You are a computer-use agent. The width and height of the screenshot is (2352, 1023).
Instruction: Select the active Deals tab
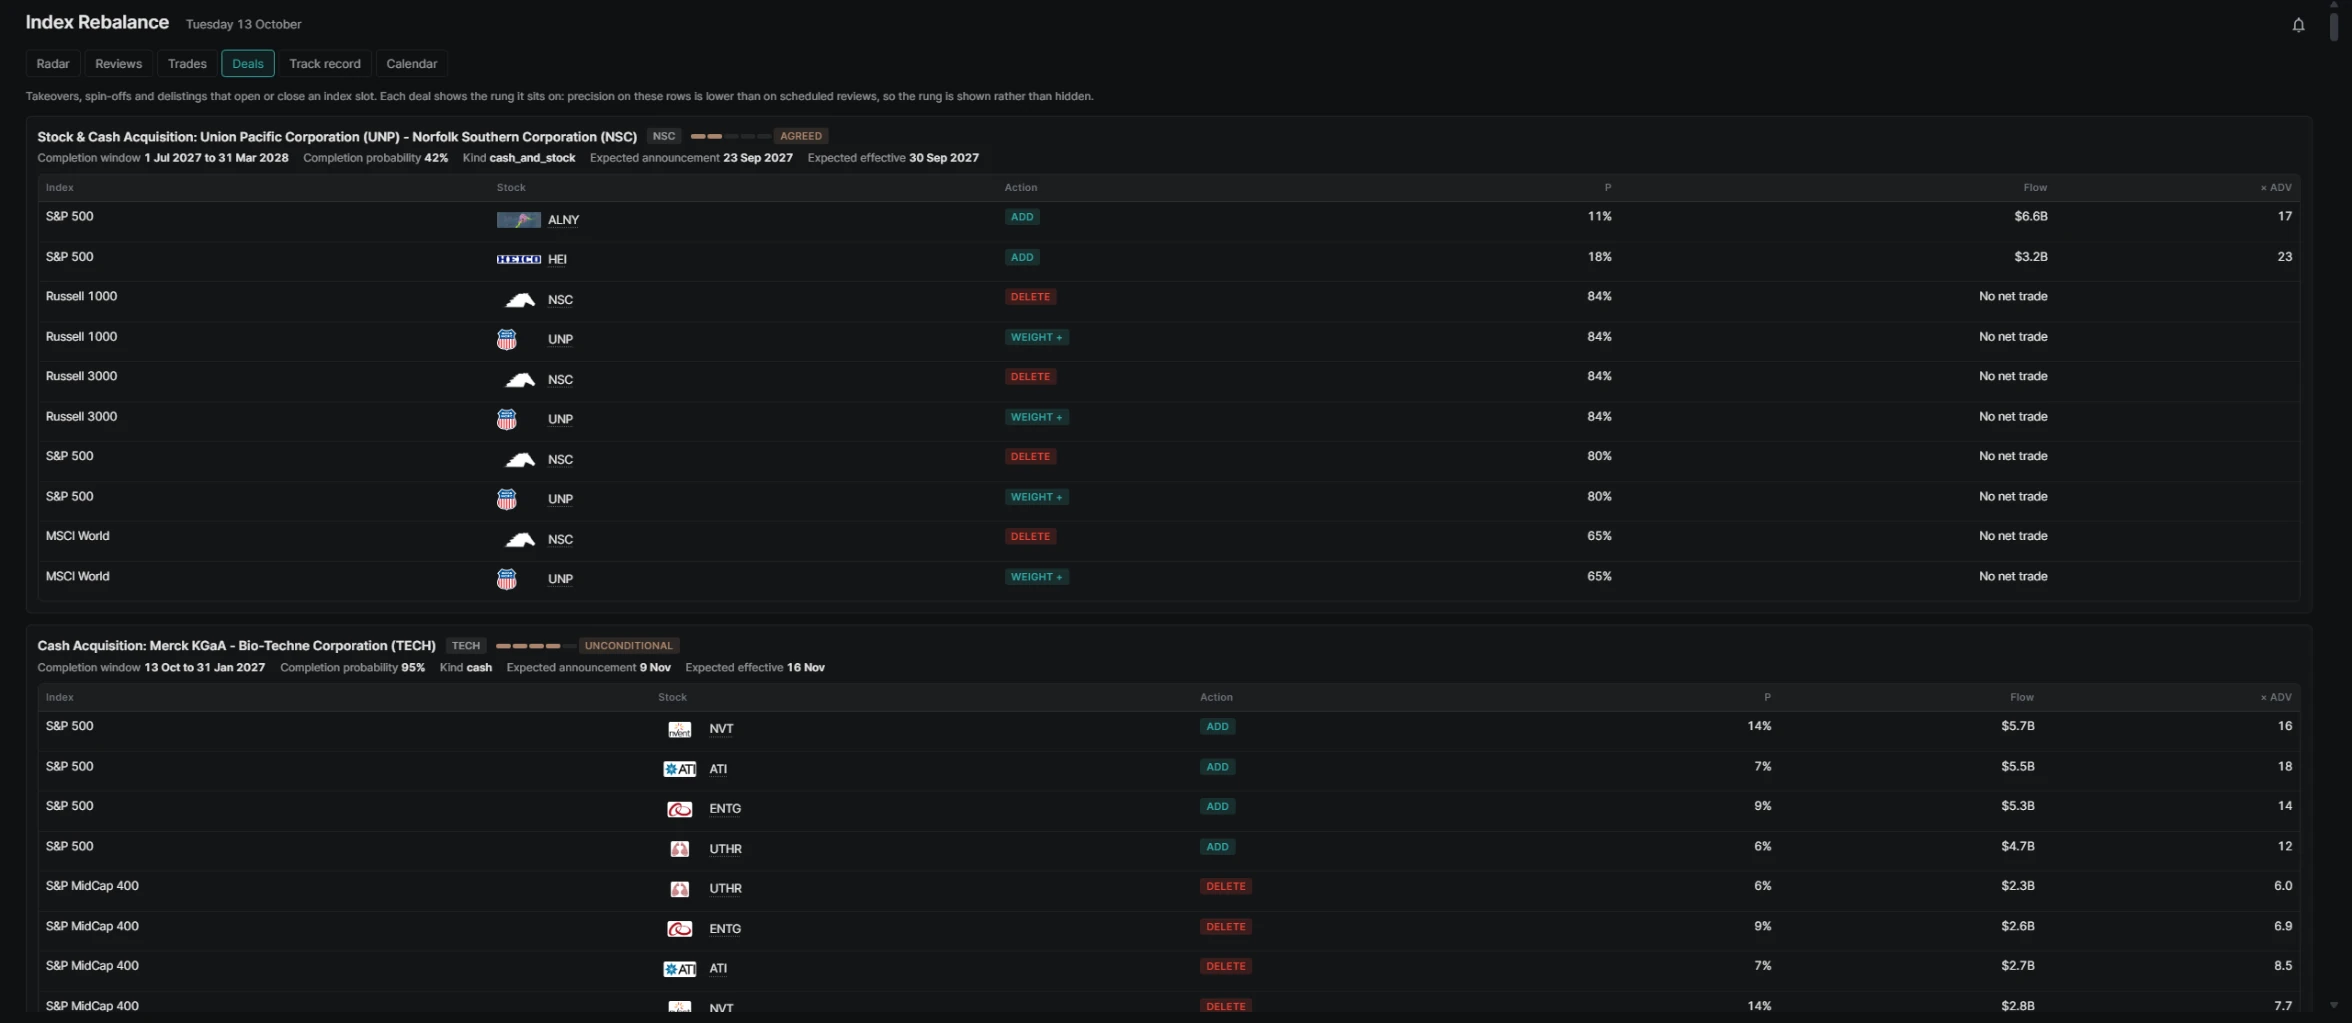point(248,64)
